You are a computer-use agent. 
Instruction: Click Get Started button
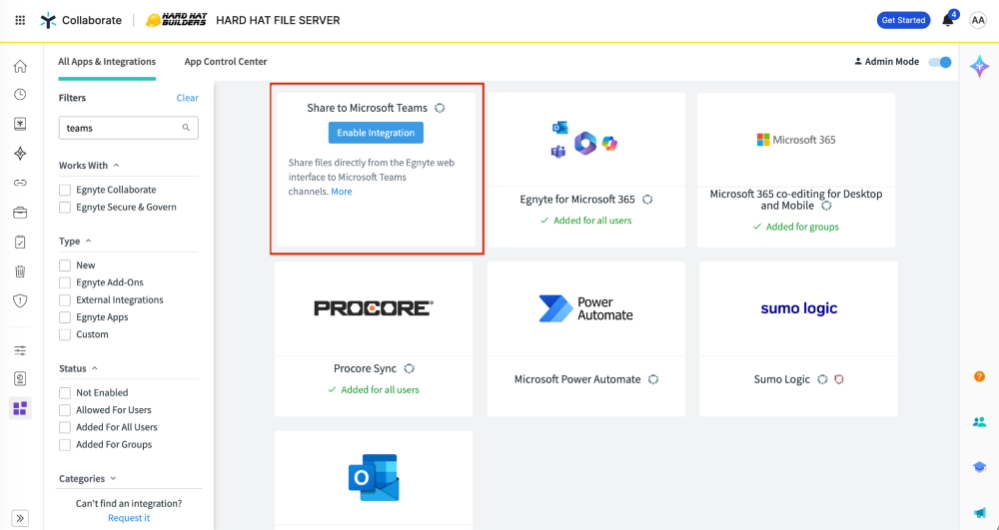click(x=903, y=20)
